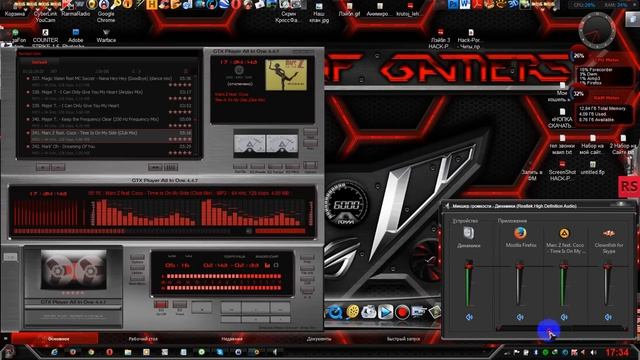This screenshot has width=640, height=360.
Task: Open the Наш клан.jpg desktop file
Action: 319,13
